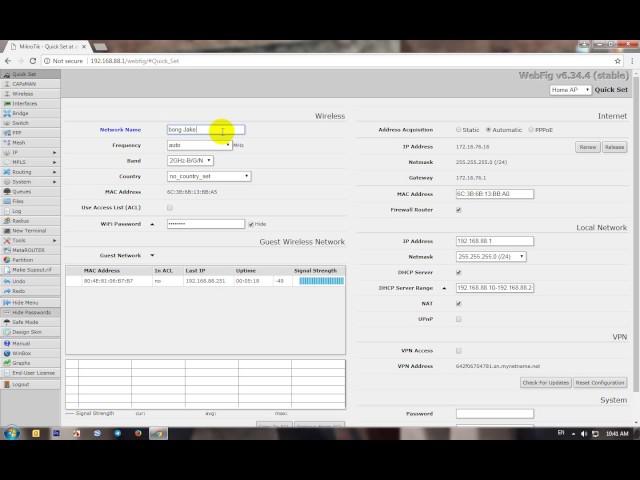Collapse the DHCP Server Range arrow

pyautogui.click(x=444, y=288)
